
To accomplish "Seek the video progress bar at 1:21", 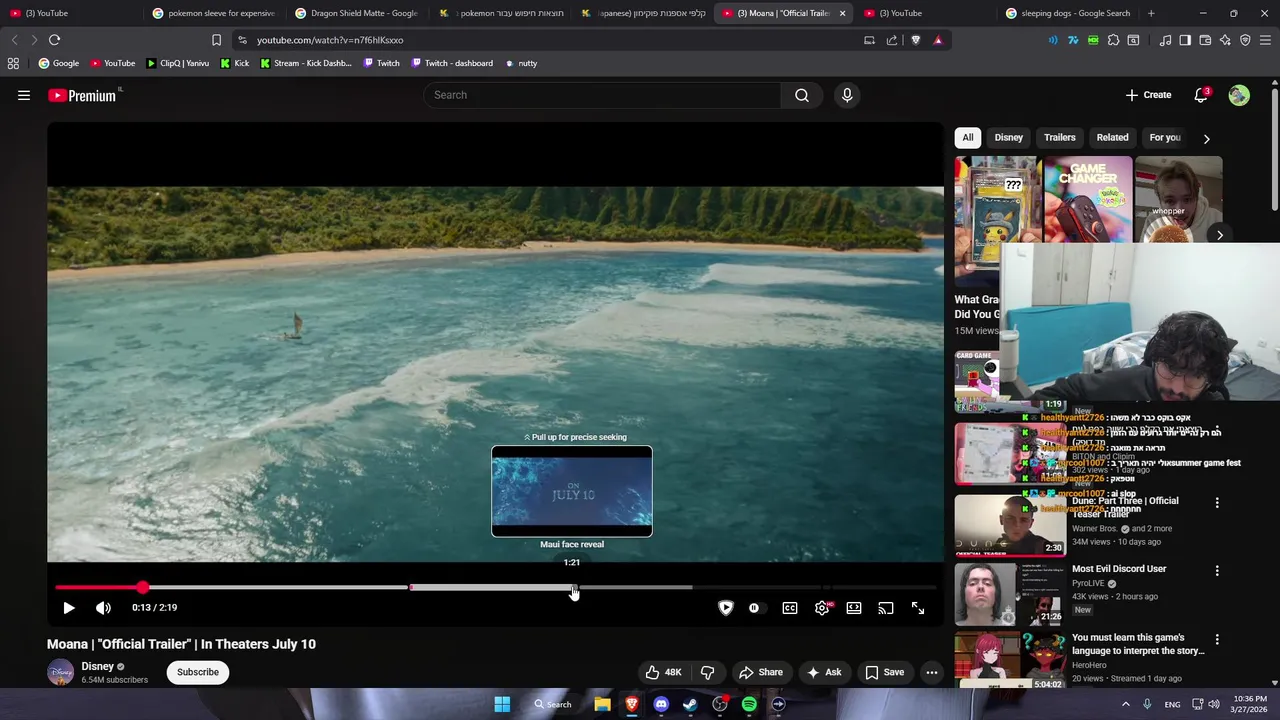I will [572, 587].
